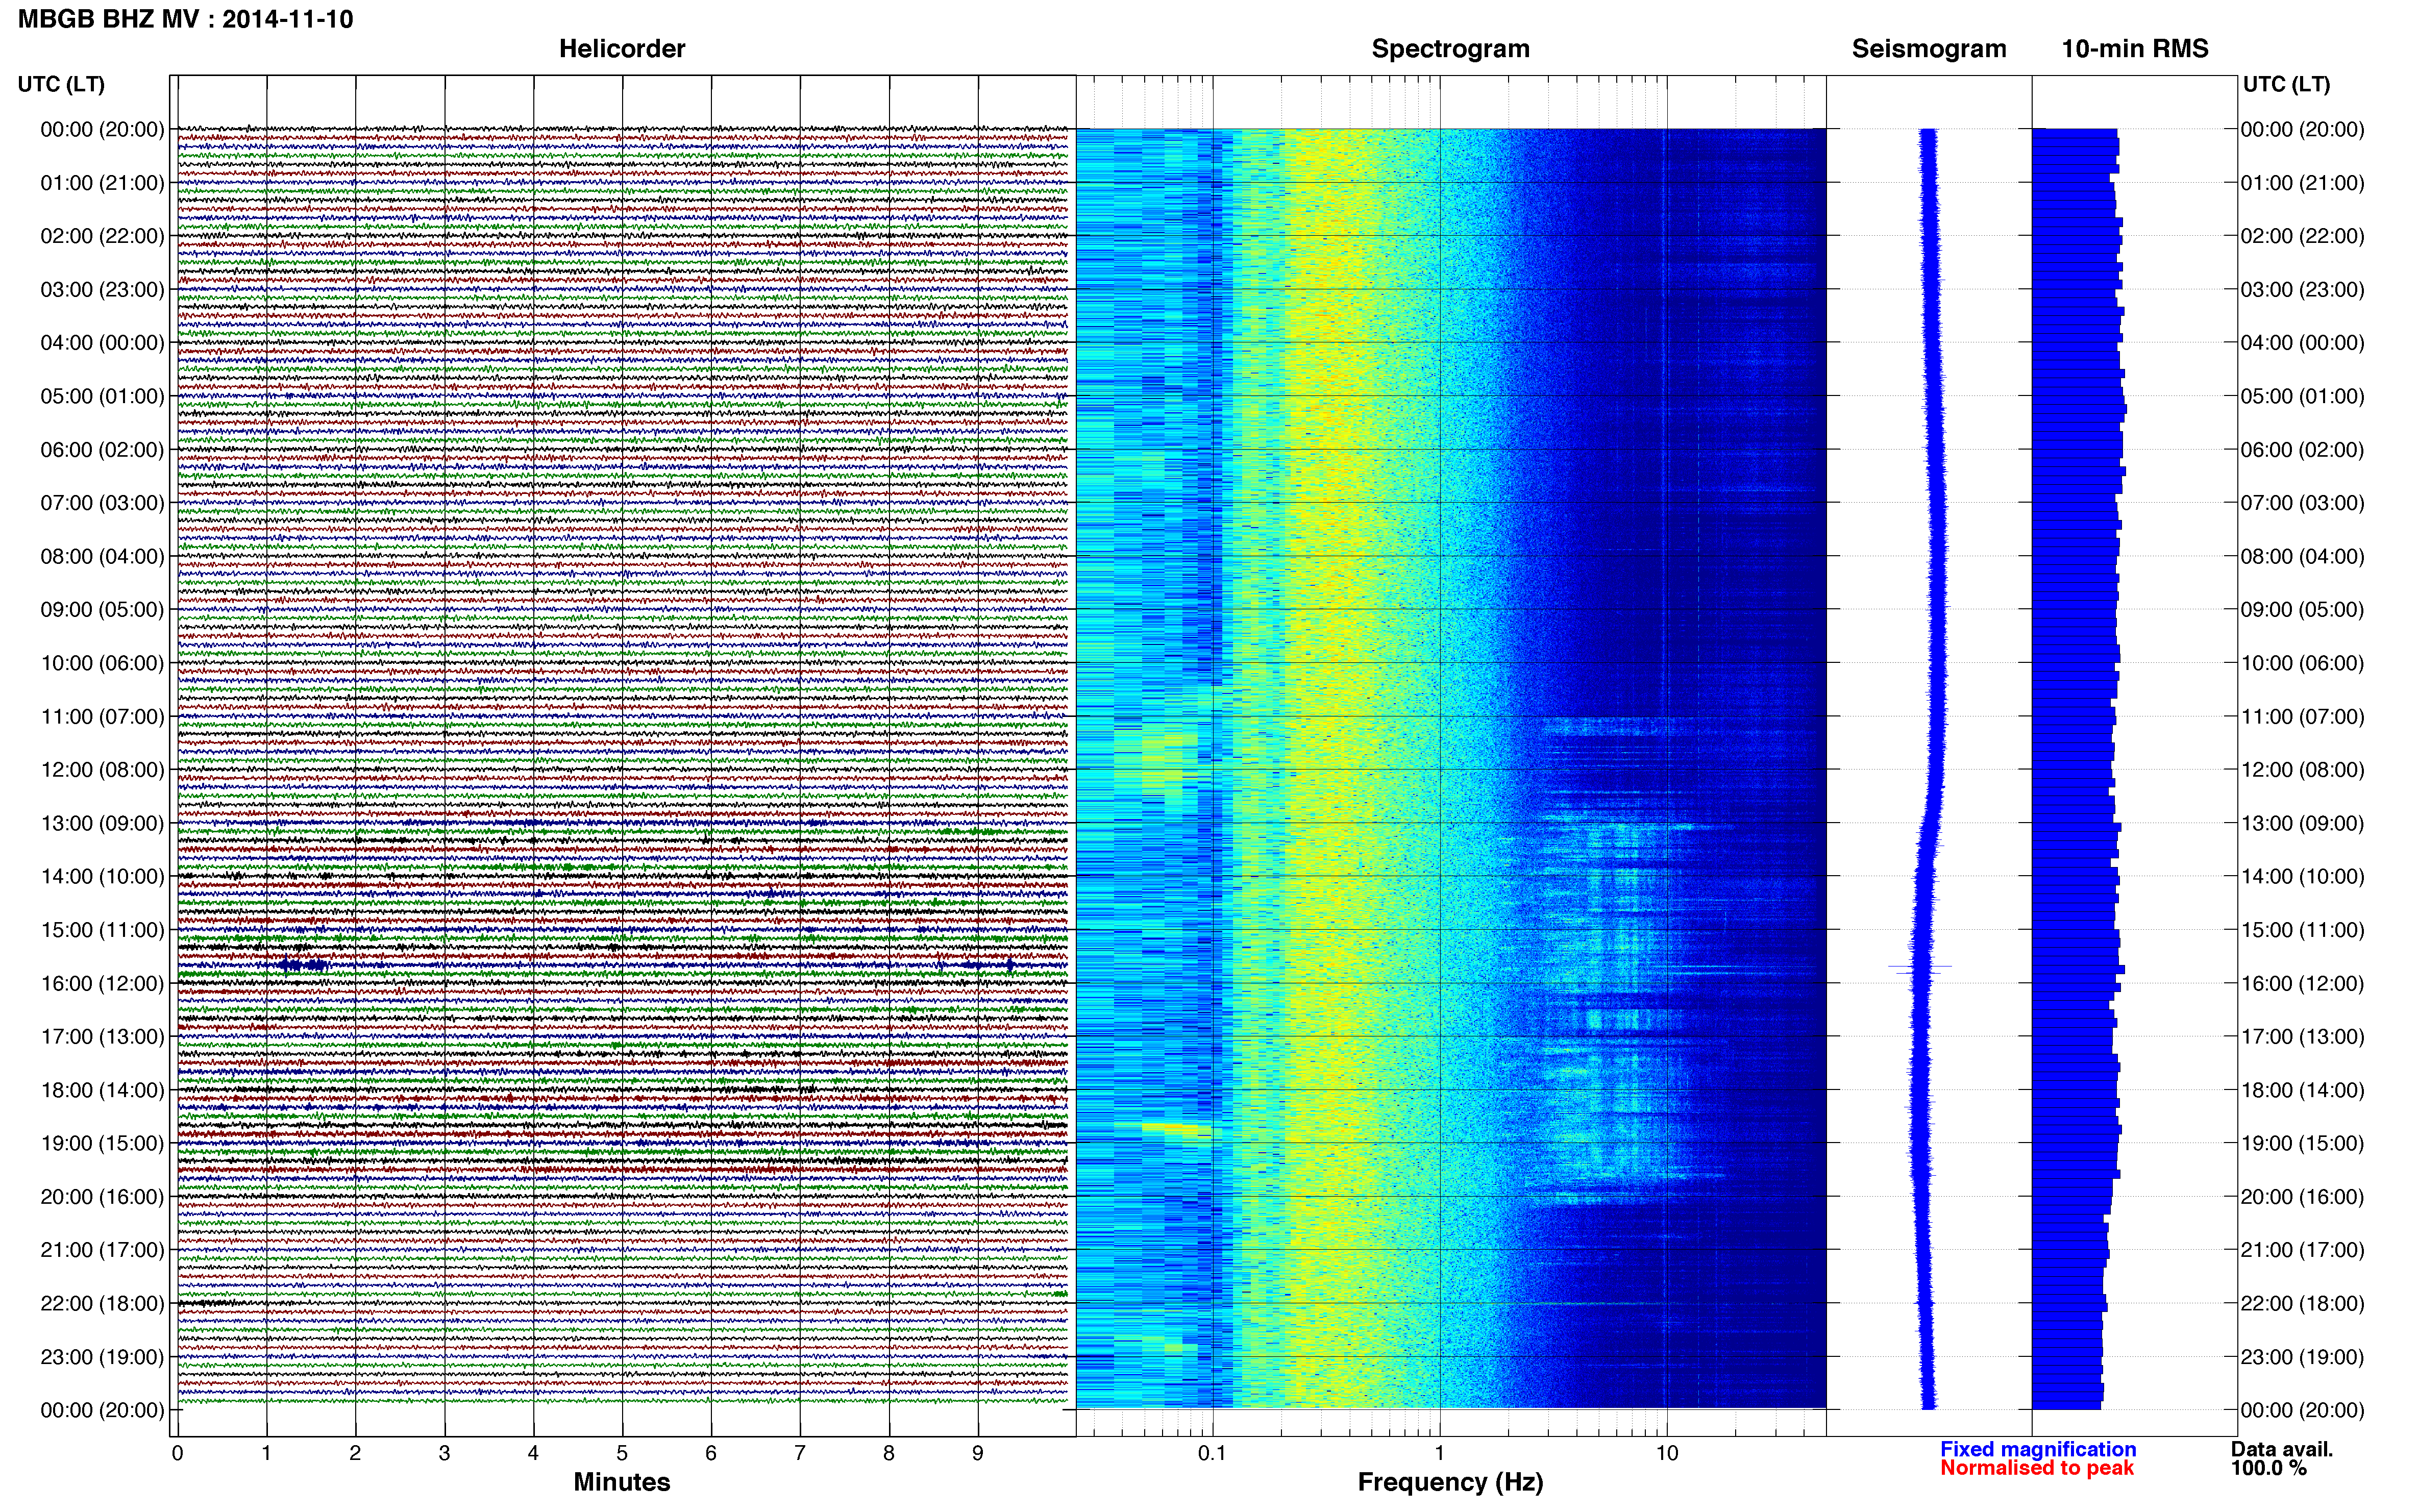The width and height of the screenshot is (2419, 1512).
Task: Select '09:00 (05:00)' on the left time axis
Action: coord(102,610)
